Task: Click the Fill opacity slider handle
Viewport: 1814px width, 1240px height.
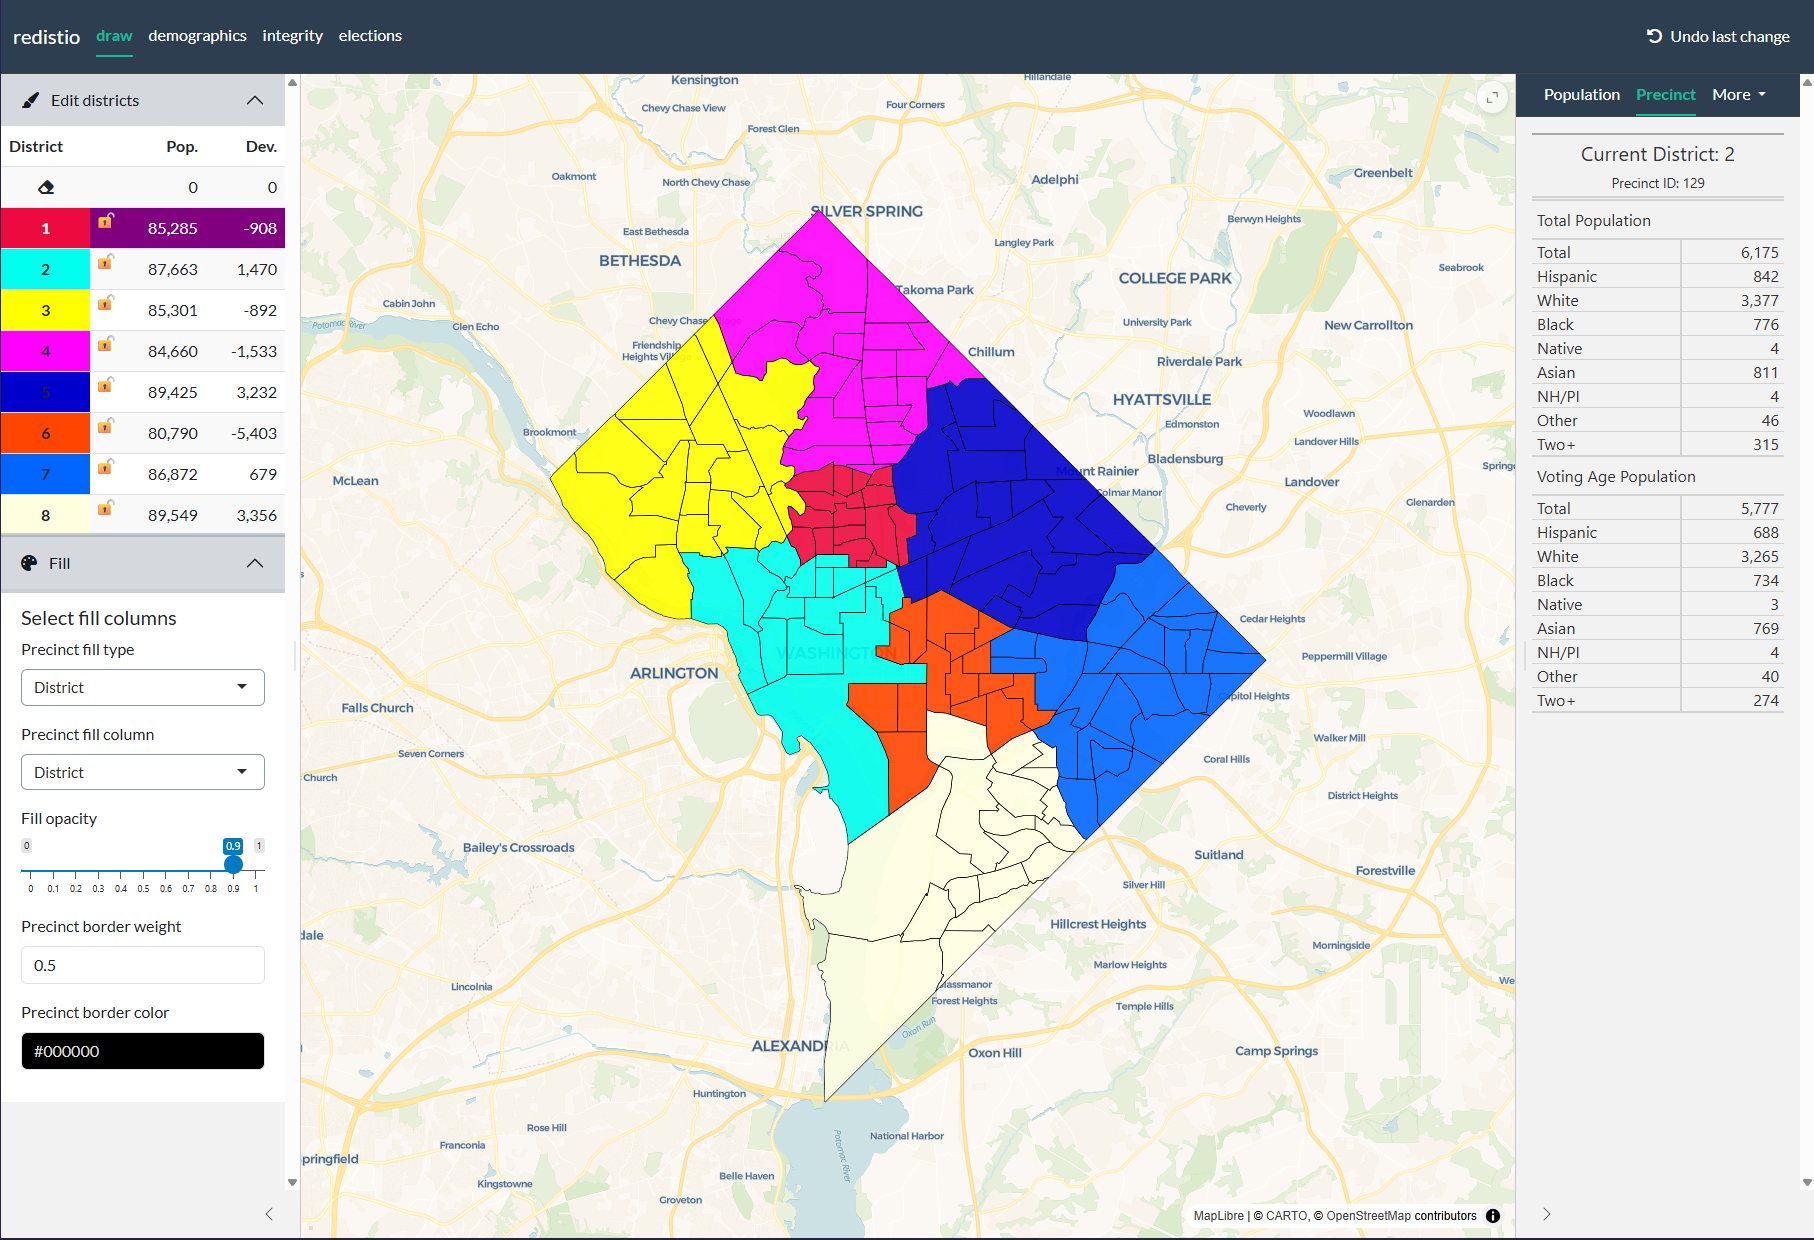Action: point(233,864)
